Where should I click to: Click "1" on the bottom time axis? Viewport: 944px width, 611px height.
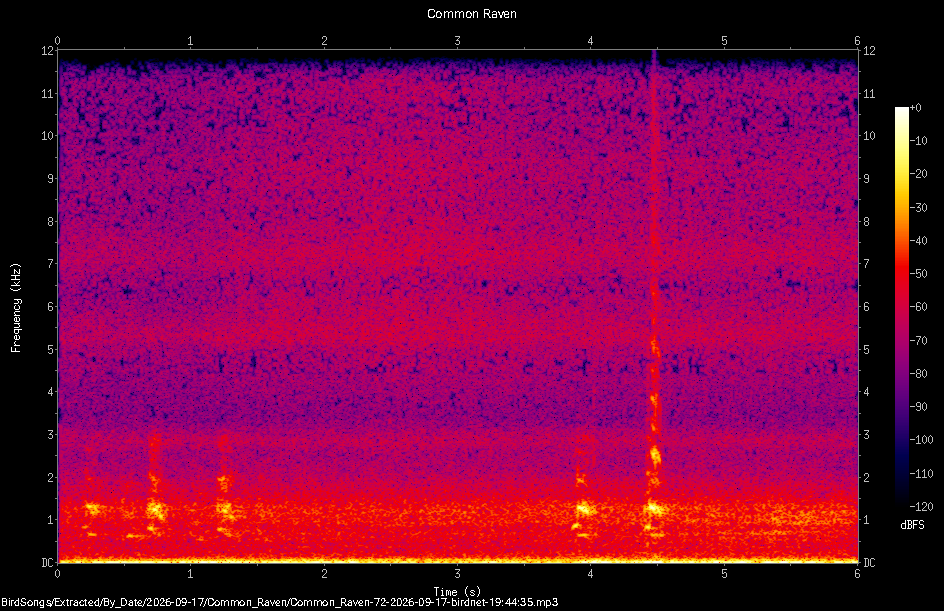pyautogui.click(x=190, y=574)
